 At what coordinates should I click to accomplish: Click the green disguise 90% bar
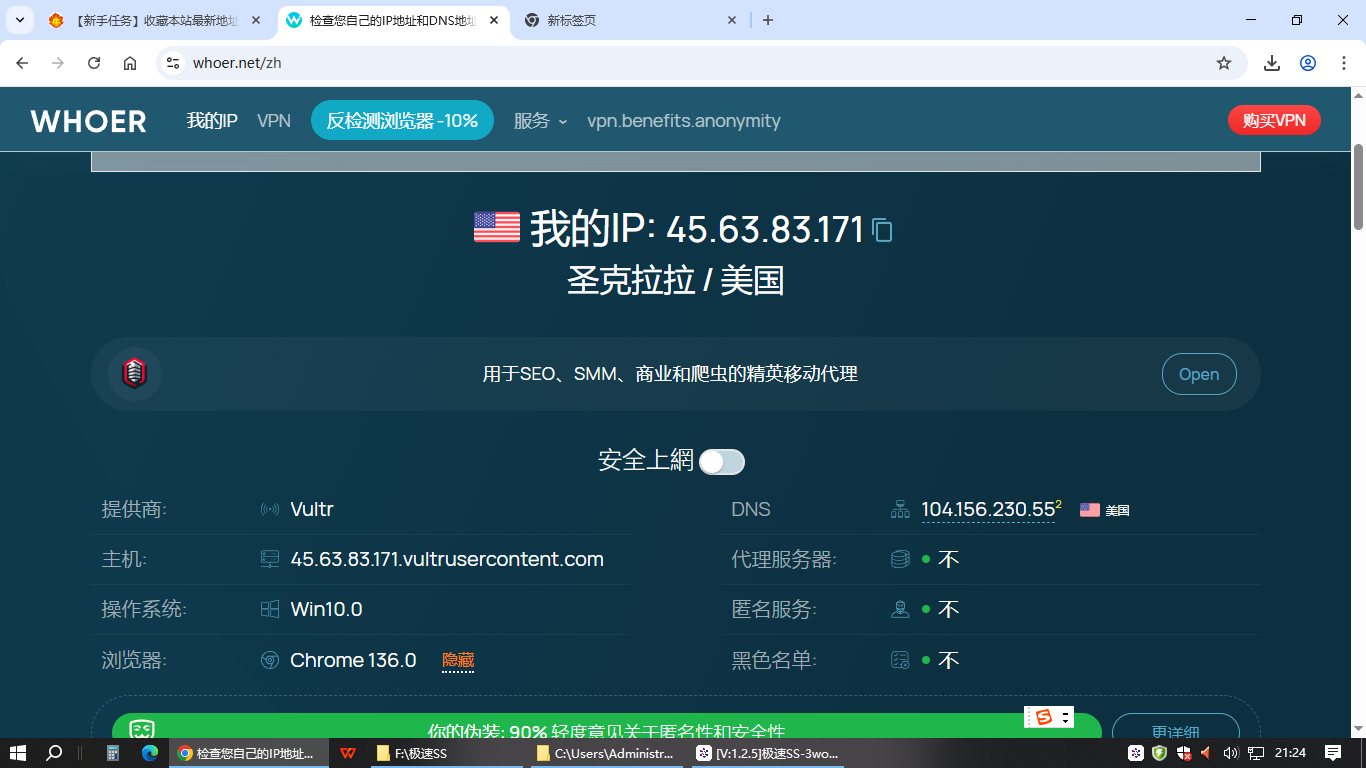[606, 727]
